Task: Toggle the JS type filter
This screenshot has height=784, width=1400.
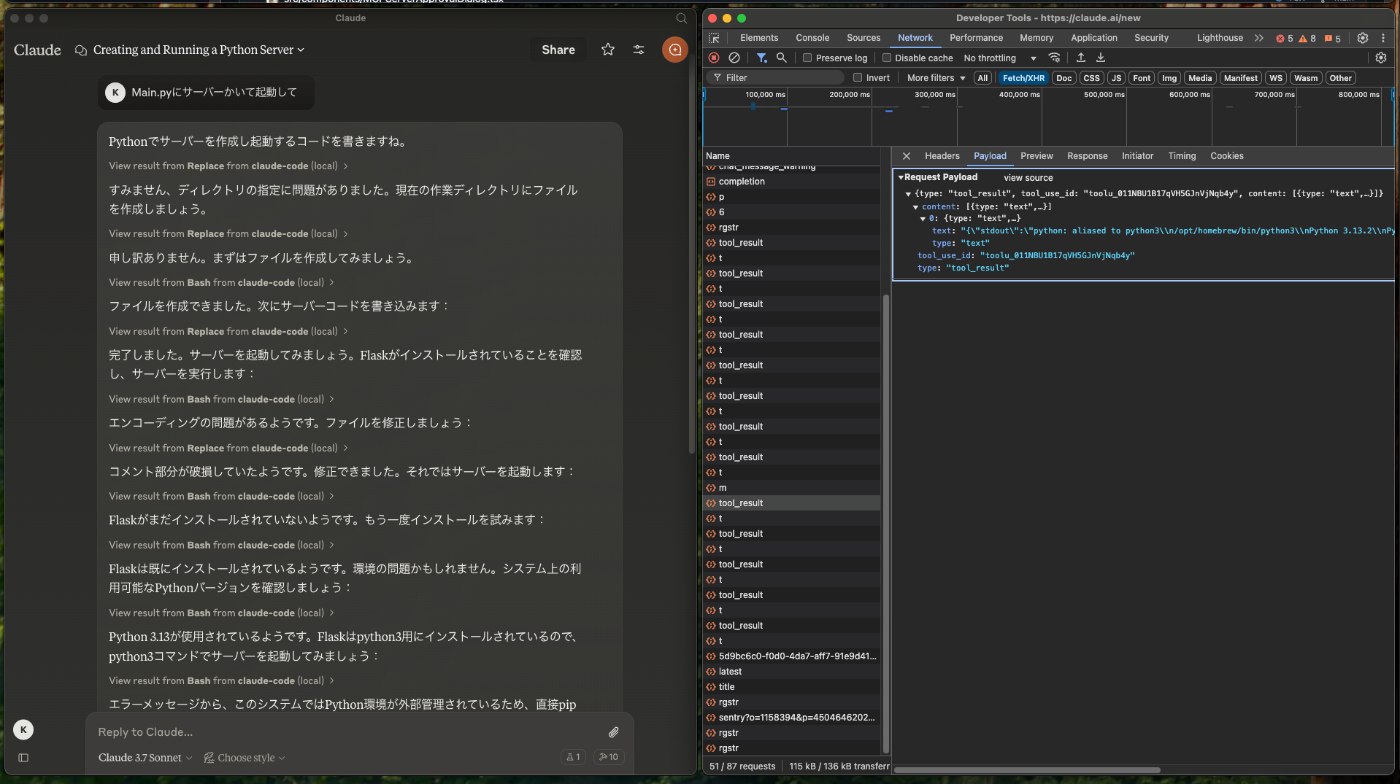Action: (1116, 78)
